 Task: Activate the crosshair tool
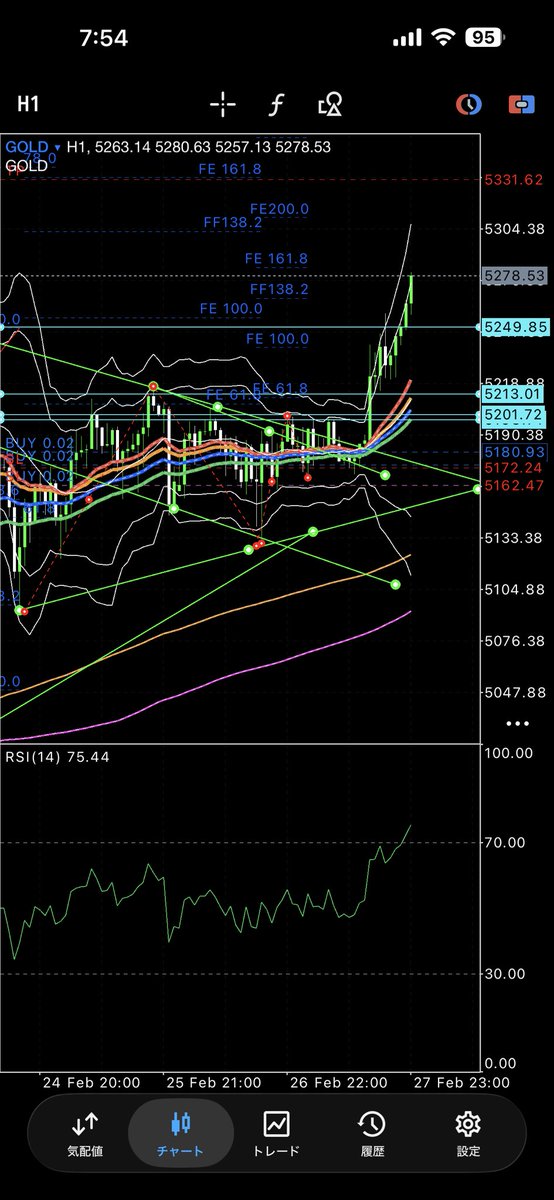[222, 103]
